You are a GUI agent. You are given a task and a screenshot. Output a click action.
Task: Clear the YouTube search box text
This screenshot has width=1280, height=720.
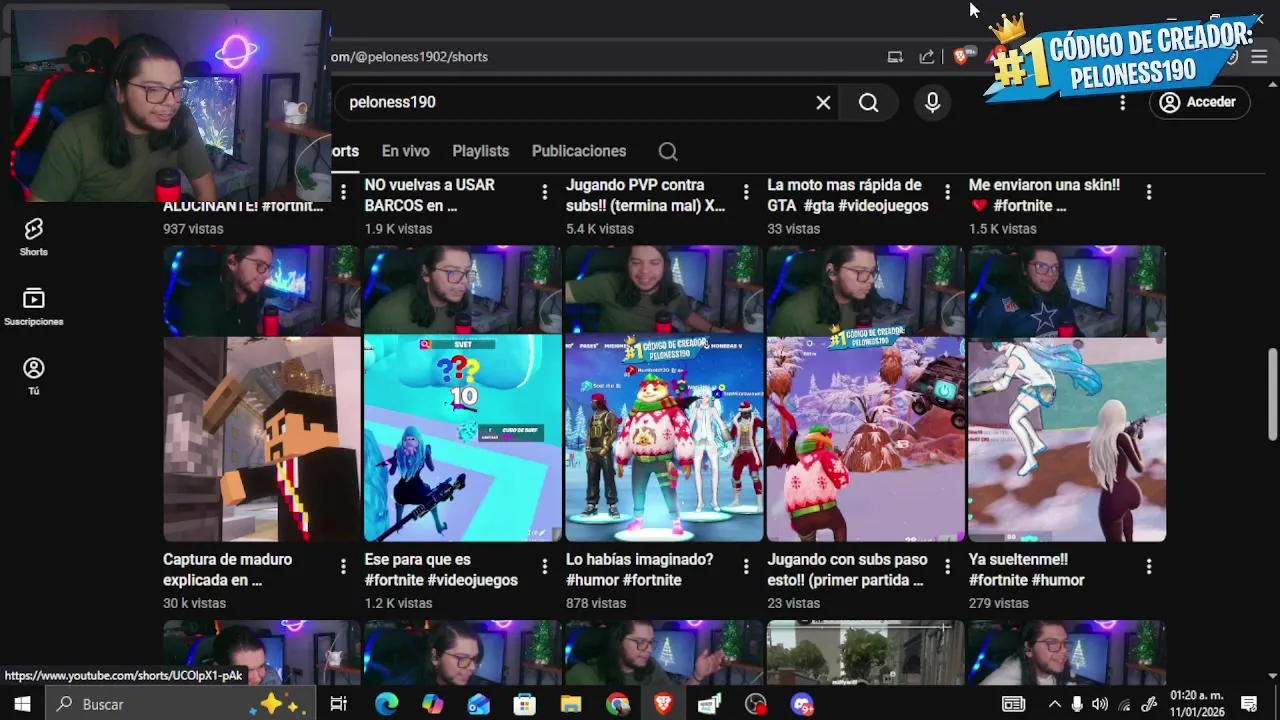pos(823,102)
